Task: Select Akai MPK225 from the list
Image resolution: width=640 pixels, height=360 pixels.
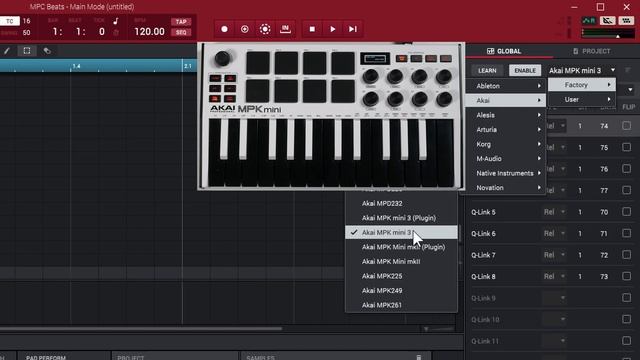Action: (x=401, y=276)
